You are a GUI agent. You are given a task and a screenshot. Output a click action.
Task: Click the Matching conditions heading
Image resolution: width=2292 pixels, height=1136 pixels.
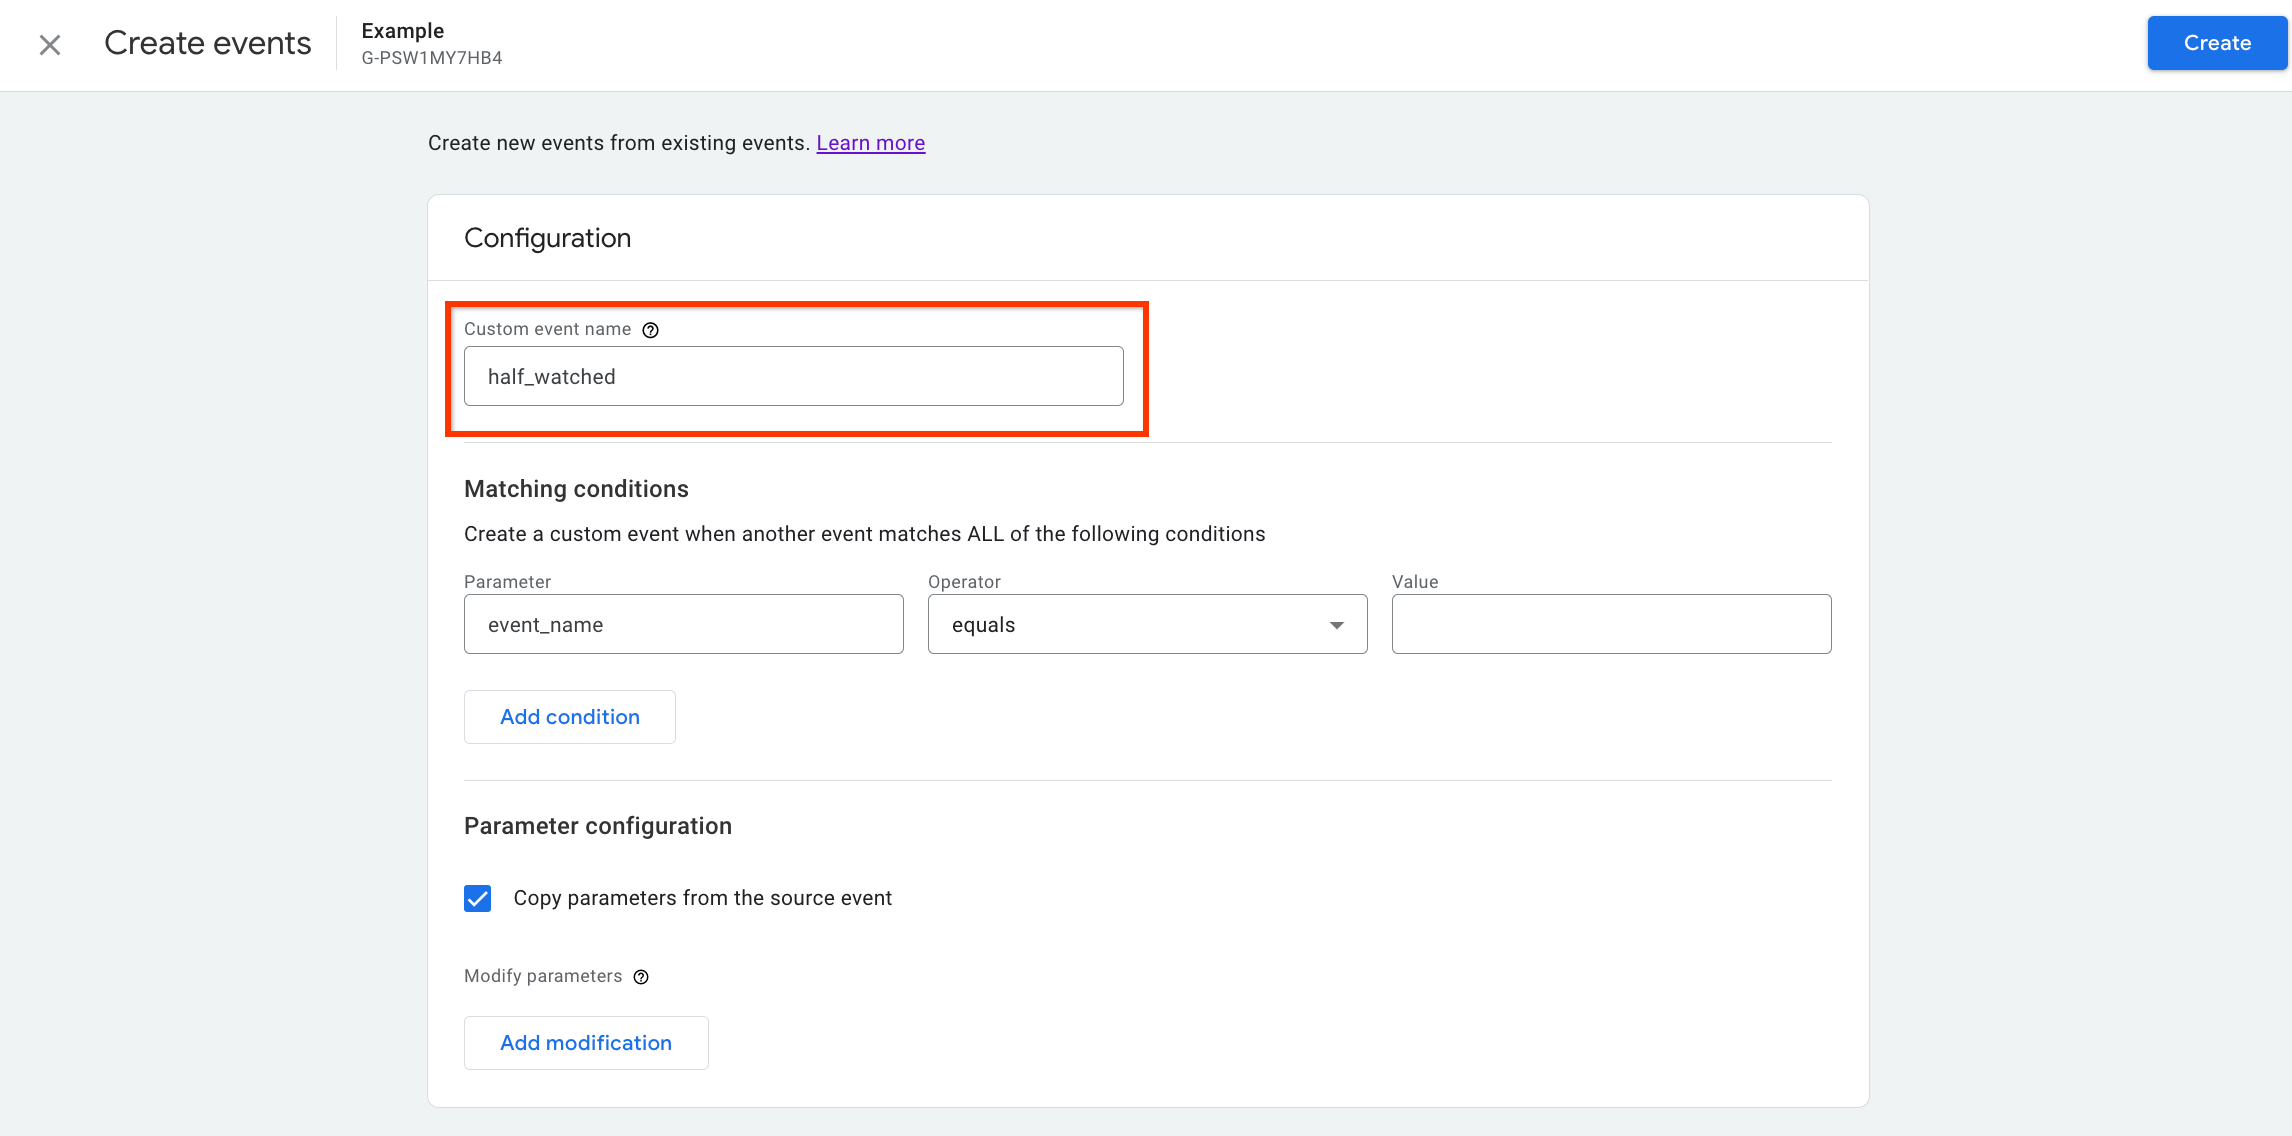(x=576, y=489)
